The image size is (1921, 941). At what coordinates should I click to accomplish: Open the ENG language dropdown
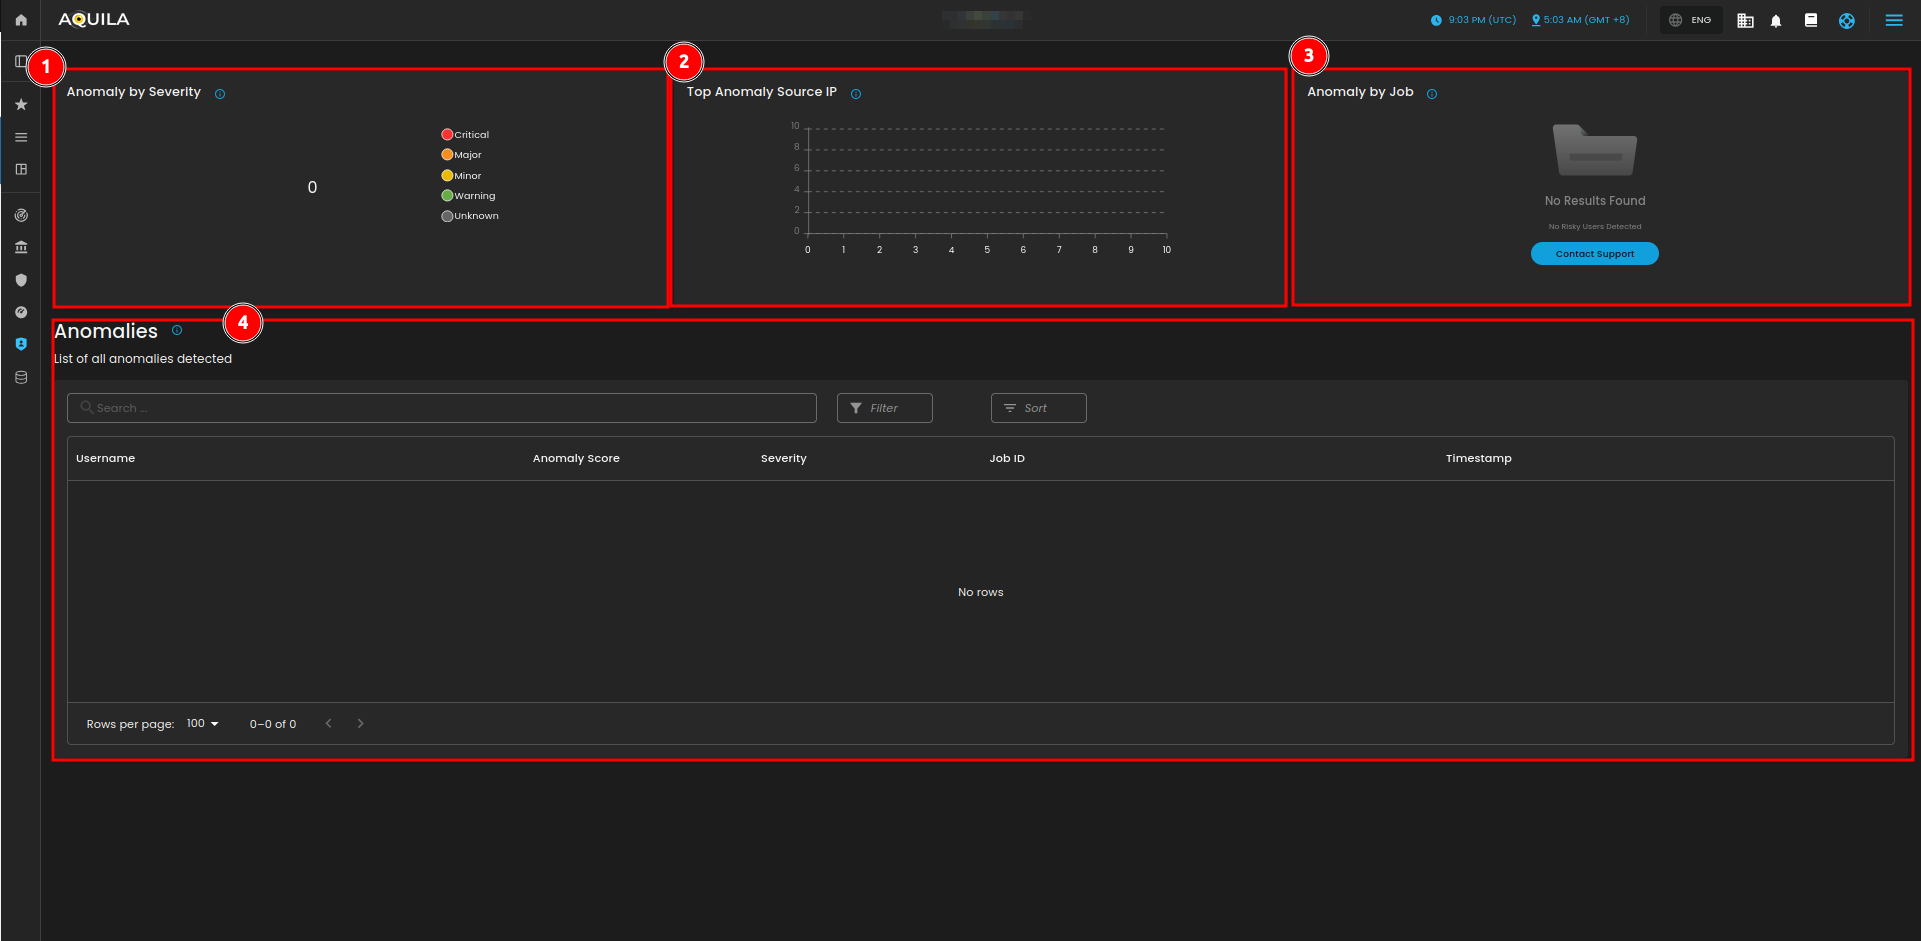pyautogui.click(x=1691, y=20)
